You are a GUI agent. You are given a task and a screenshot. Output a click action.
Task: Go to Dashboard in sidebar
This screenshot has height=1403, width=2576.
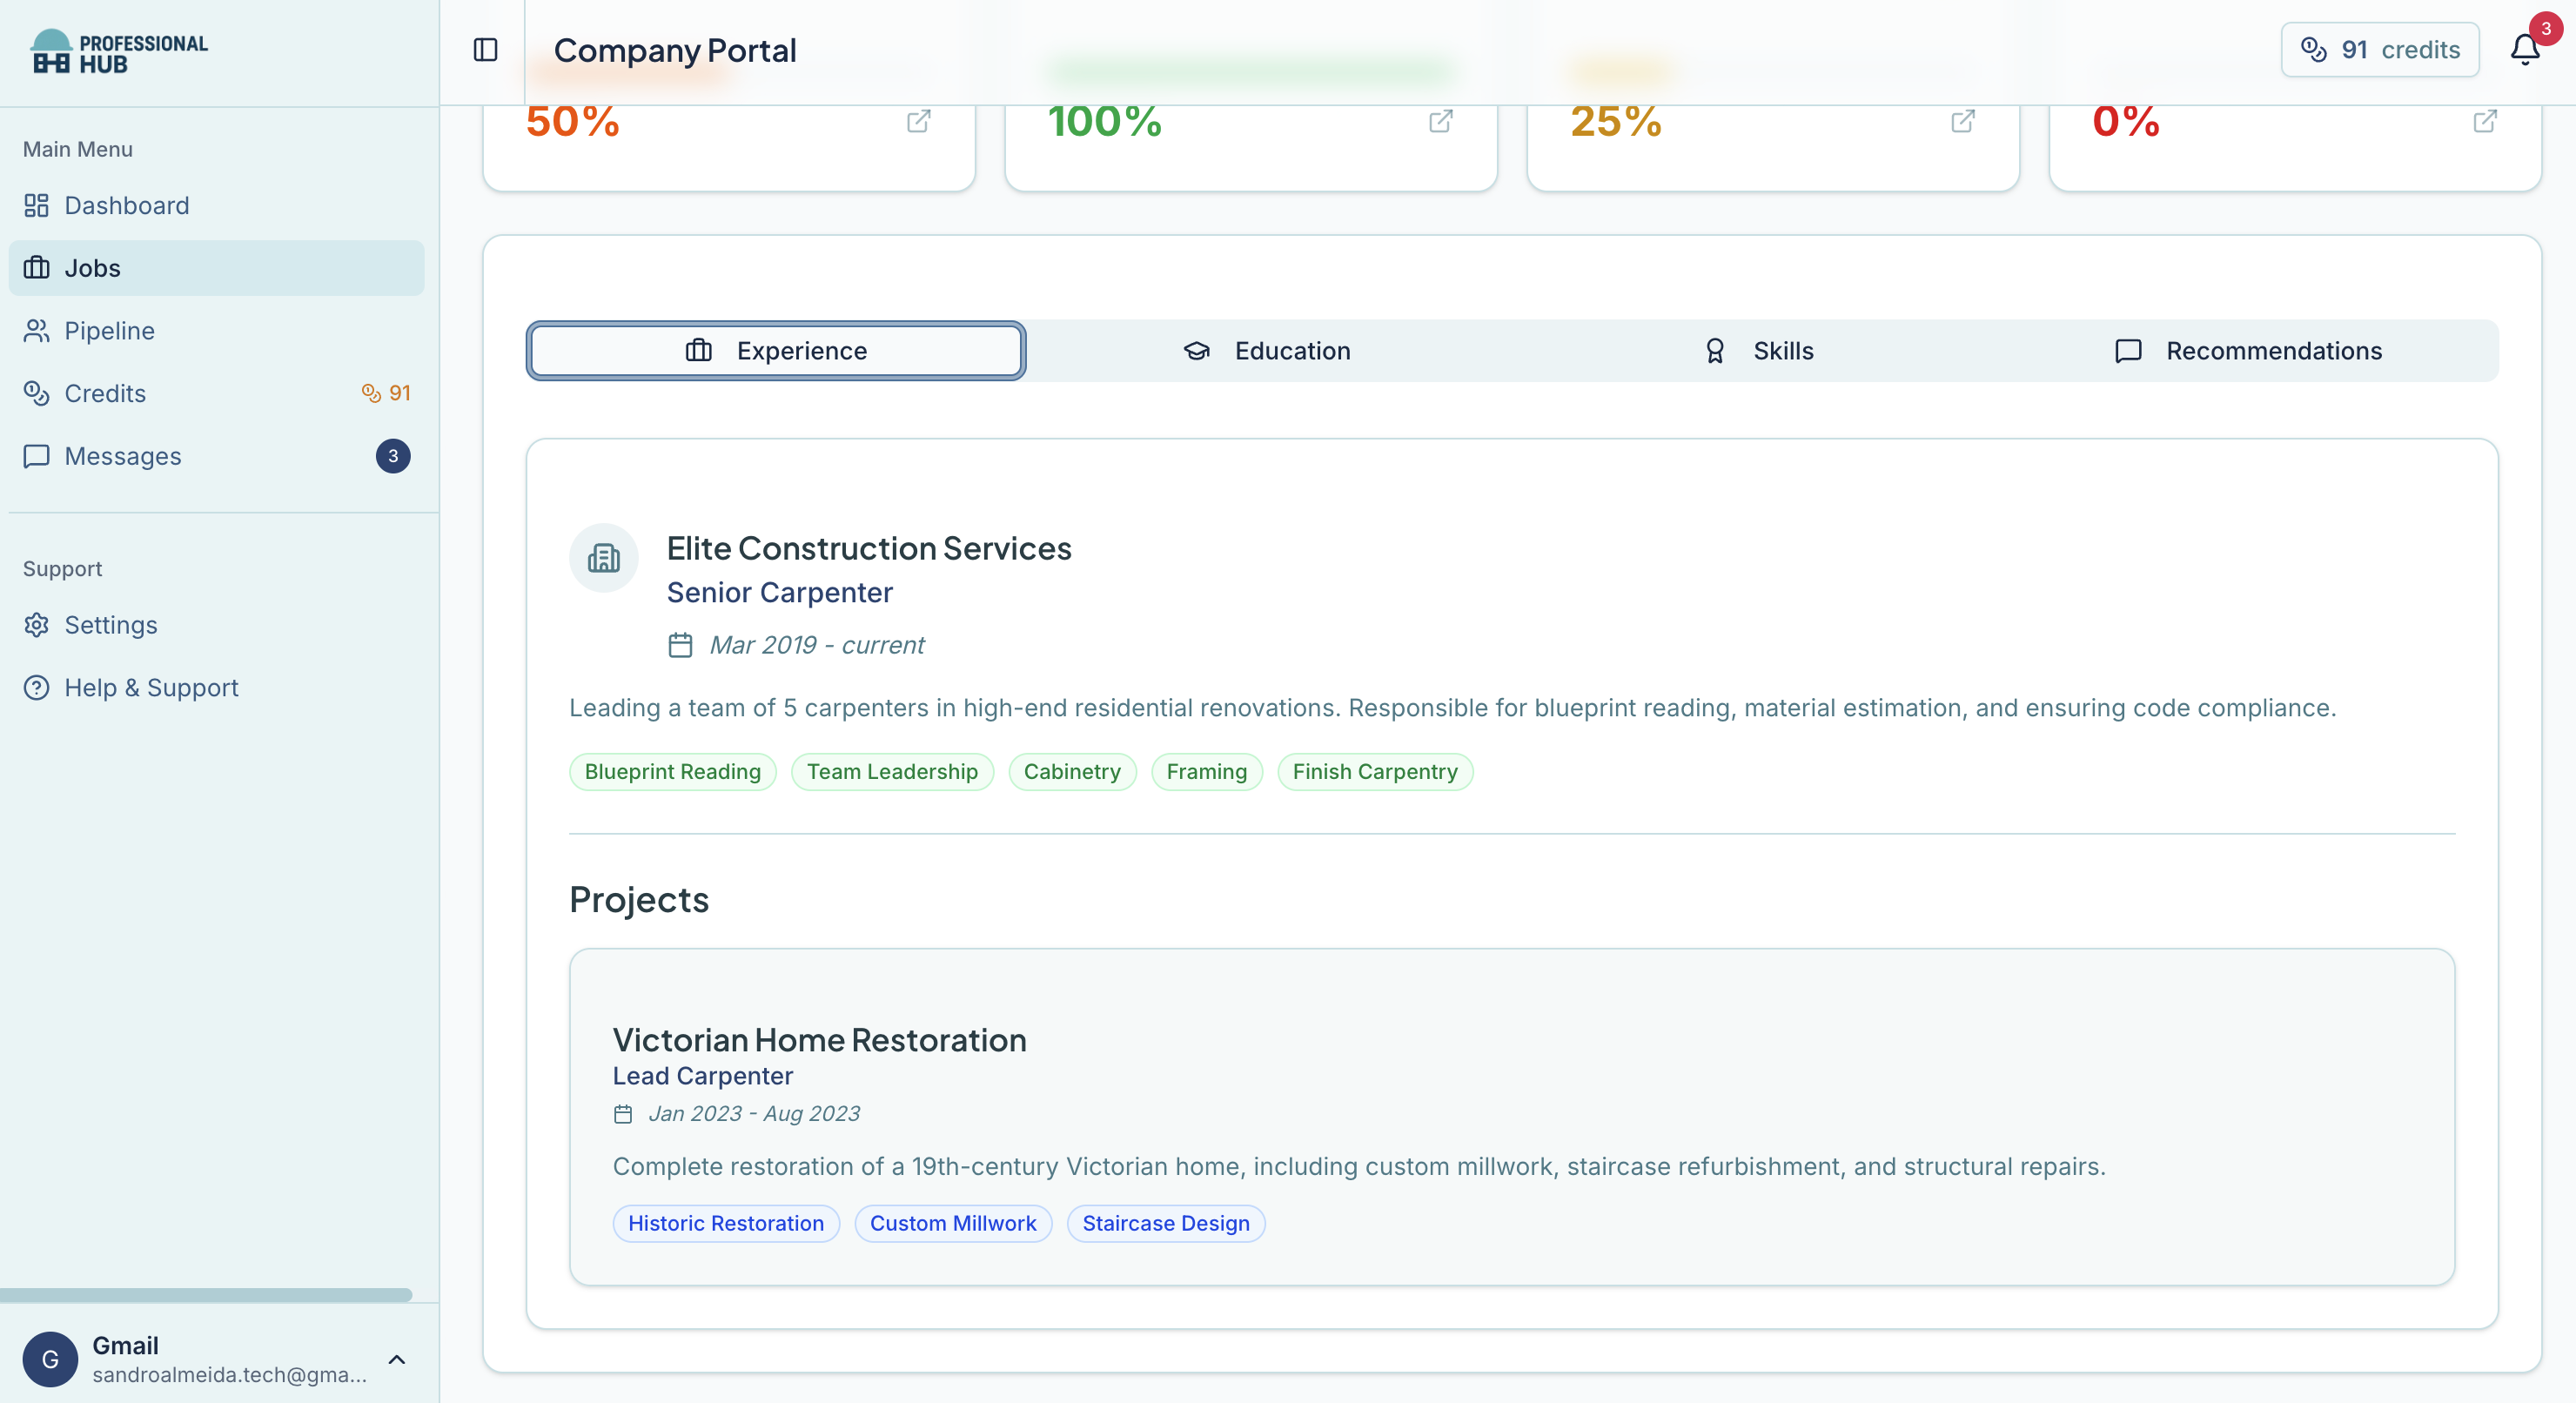click(126, 206)
